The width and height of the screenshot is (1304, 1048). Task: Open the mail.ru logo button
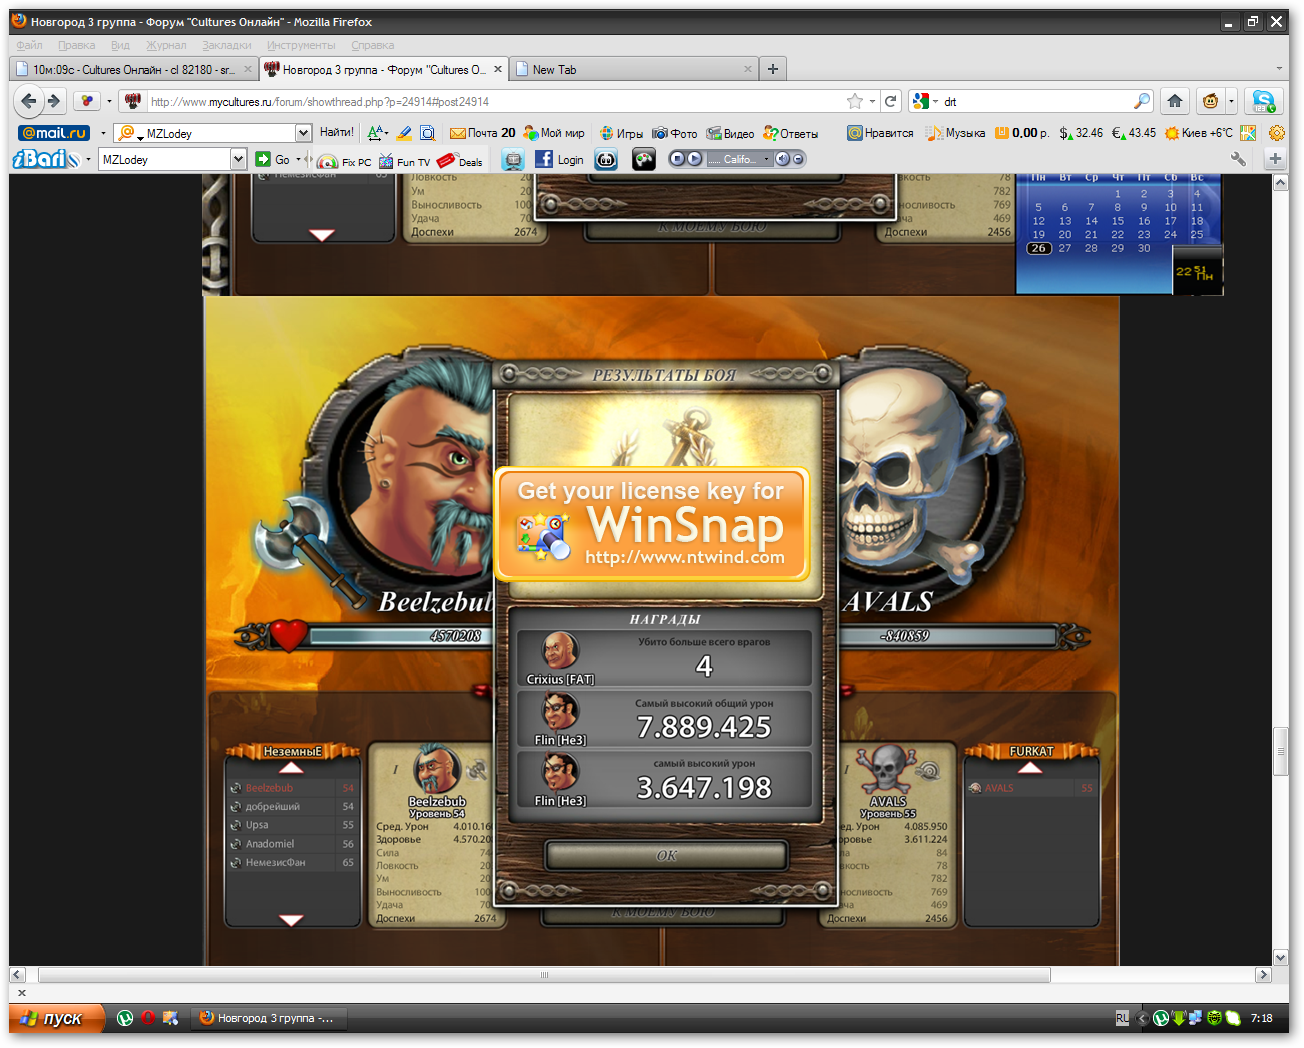pos(55,133)
